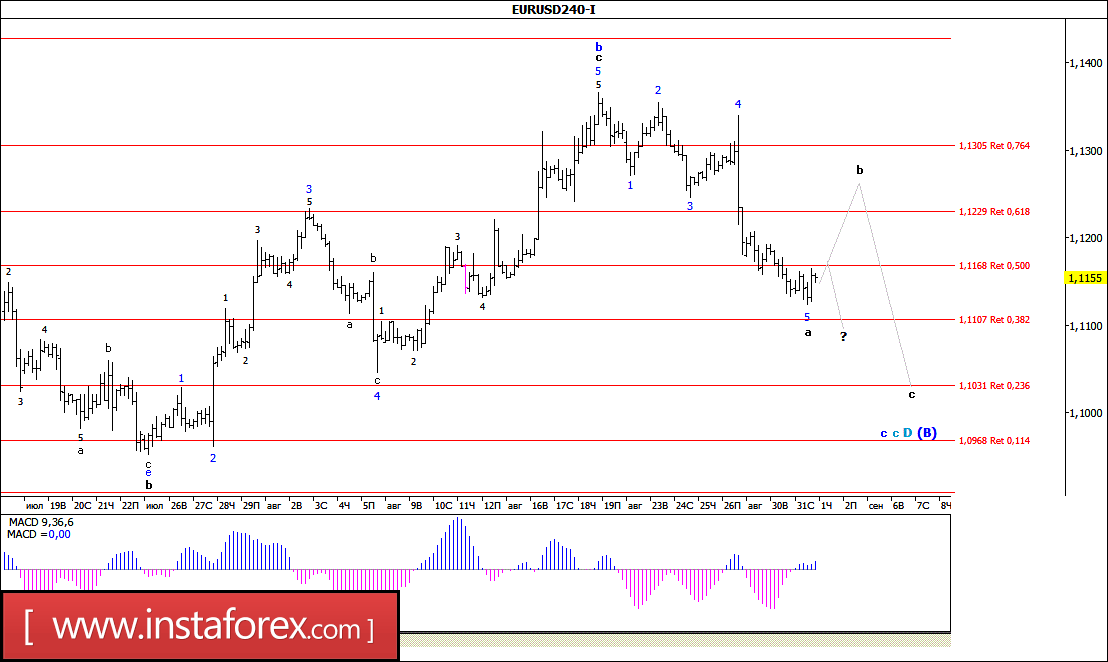This screenshot has height=662, width=1108.
Task: Click the 24С date label
Action: coord(684,506)
